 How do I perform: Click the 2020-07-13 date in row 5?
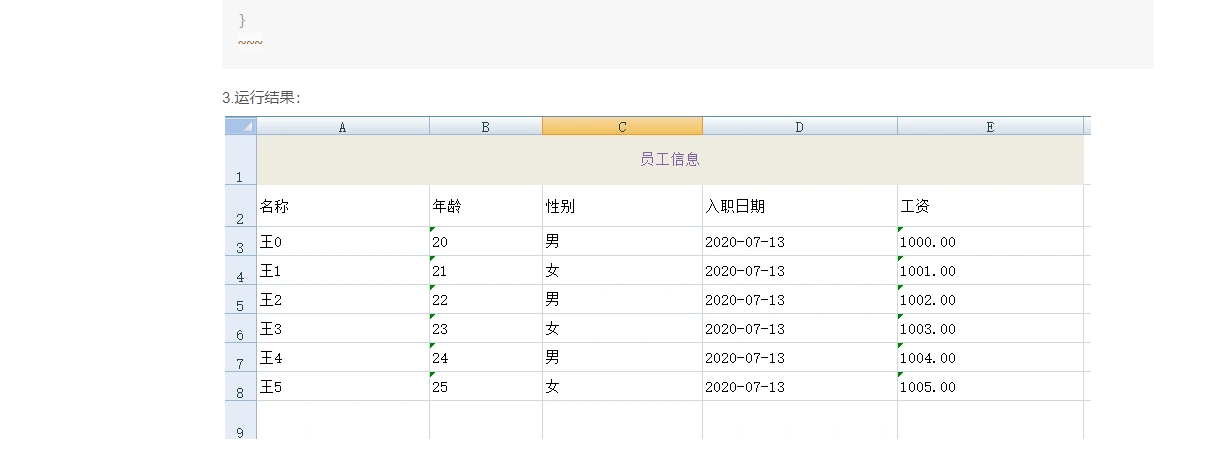pos(745,300)
